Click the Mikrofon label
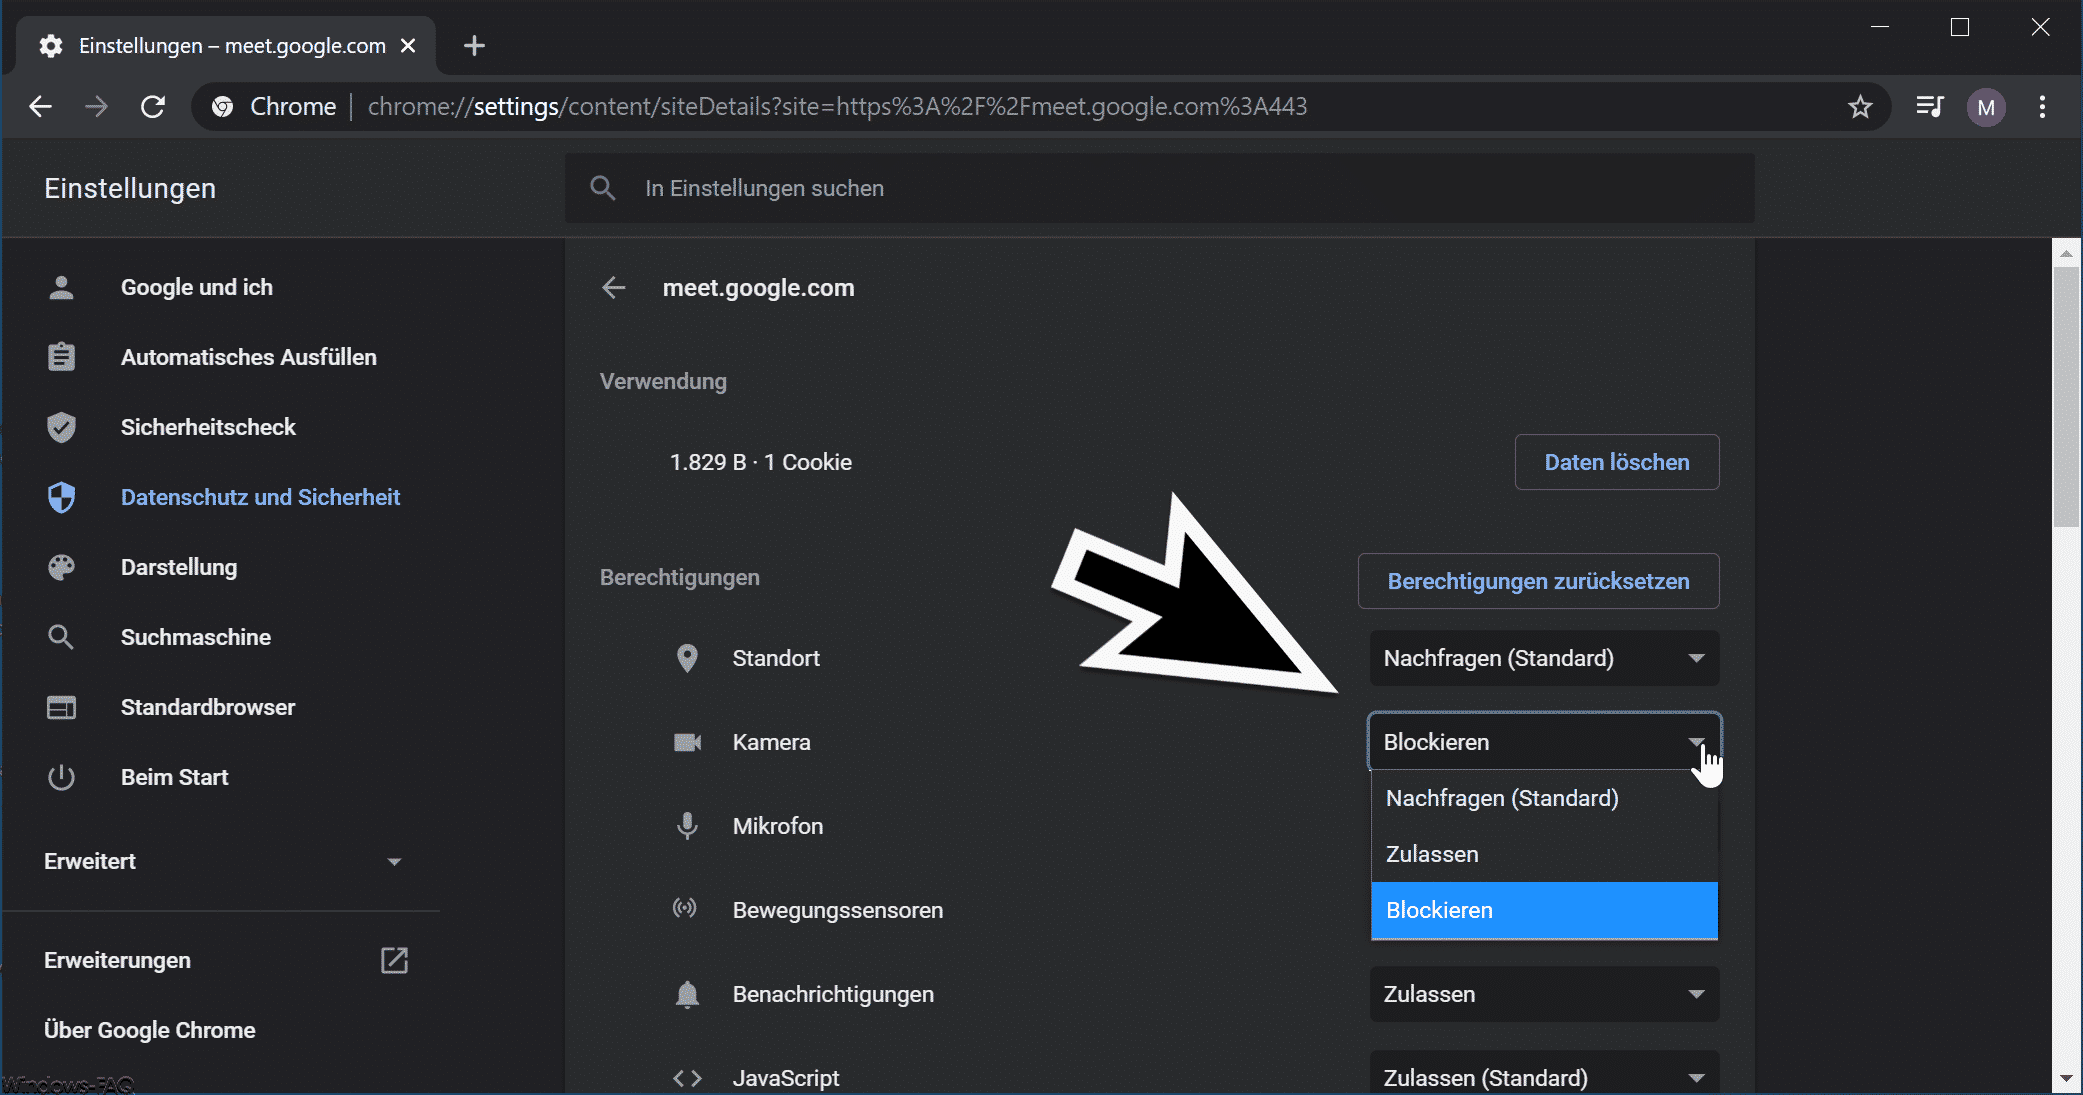Image resolution: width=2083 pixels, height=1095 pixels. click(x=778, y=826)
